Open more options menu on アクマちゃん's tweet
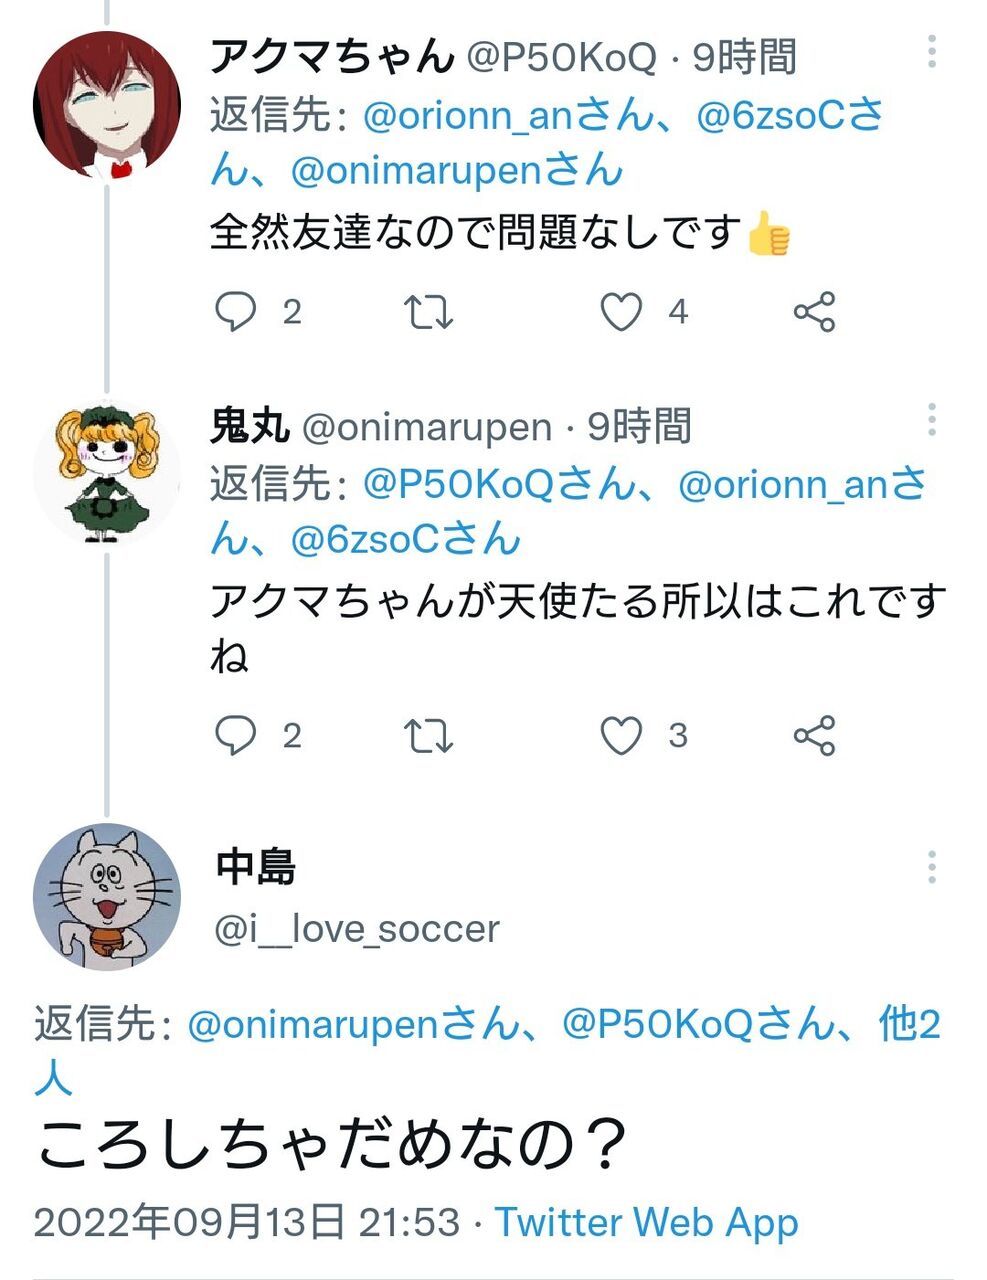 [931, 51]
